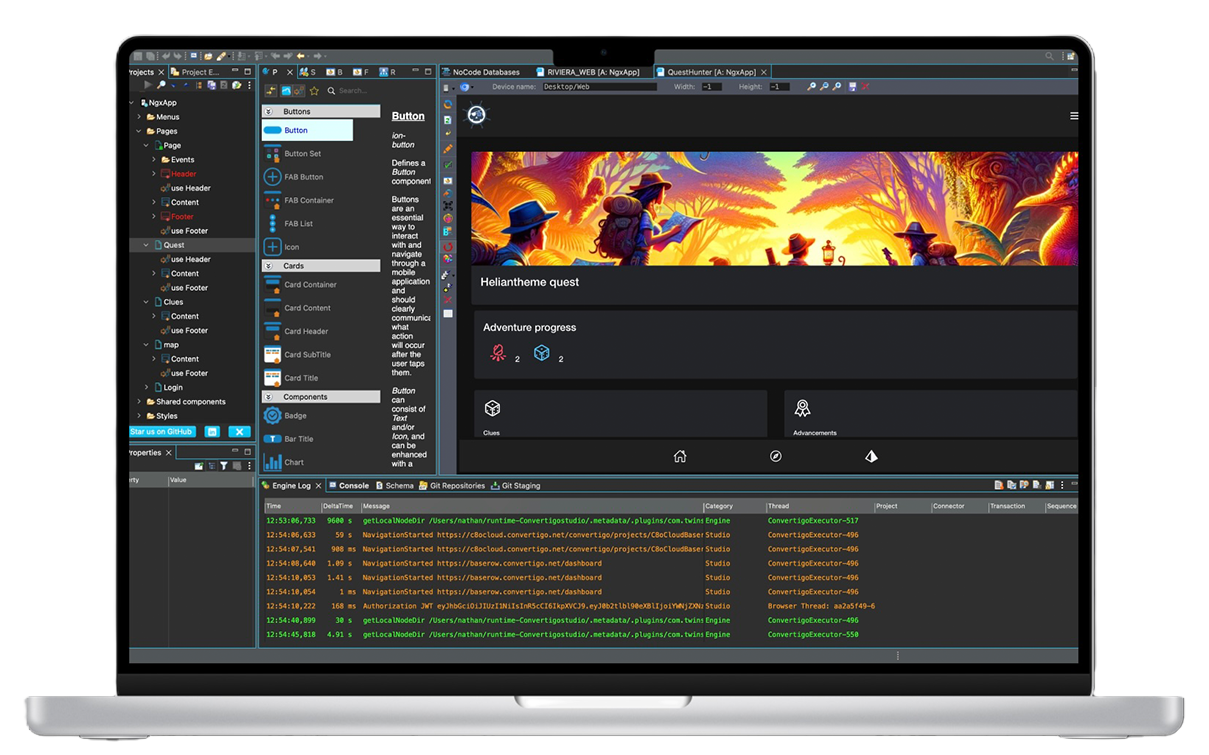Click the Chart component icon in the palette
Screen dimensions: 1209x755
273,462
